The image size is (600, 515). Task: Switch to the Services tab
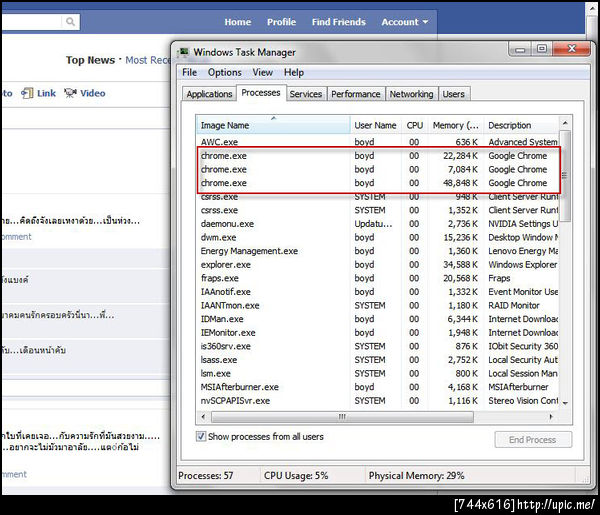click(306, 94)
